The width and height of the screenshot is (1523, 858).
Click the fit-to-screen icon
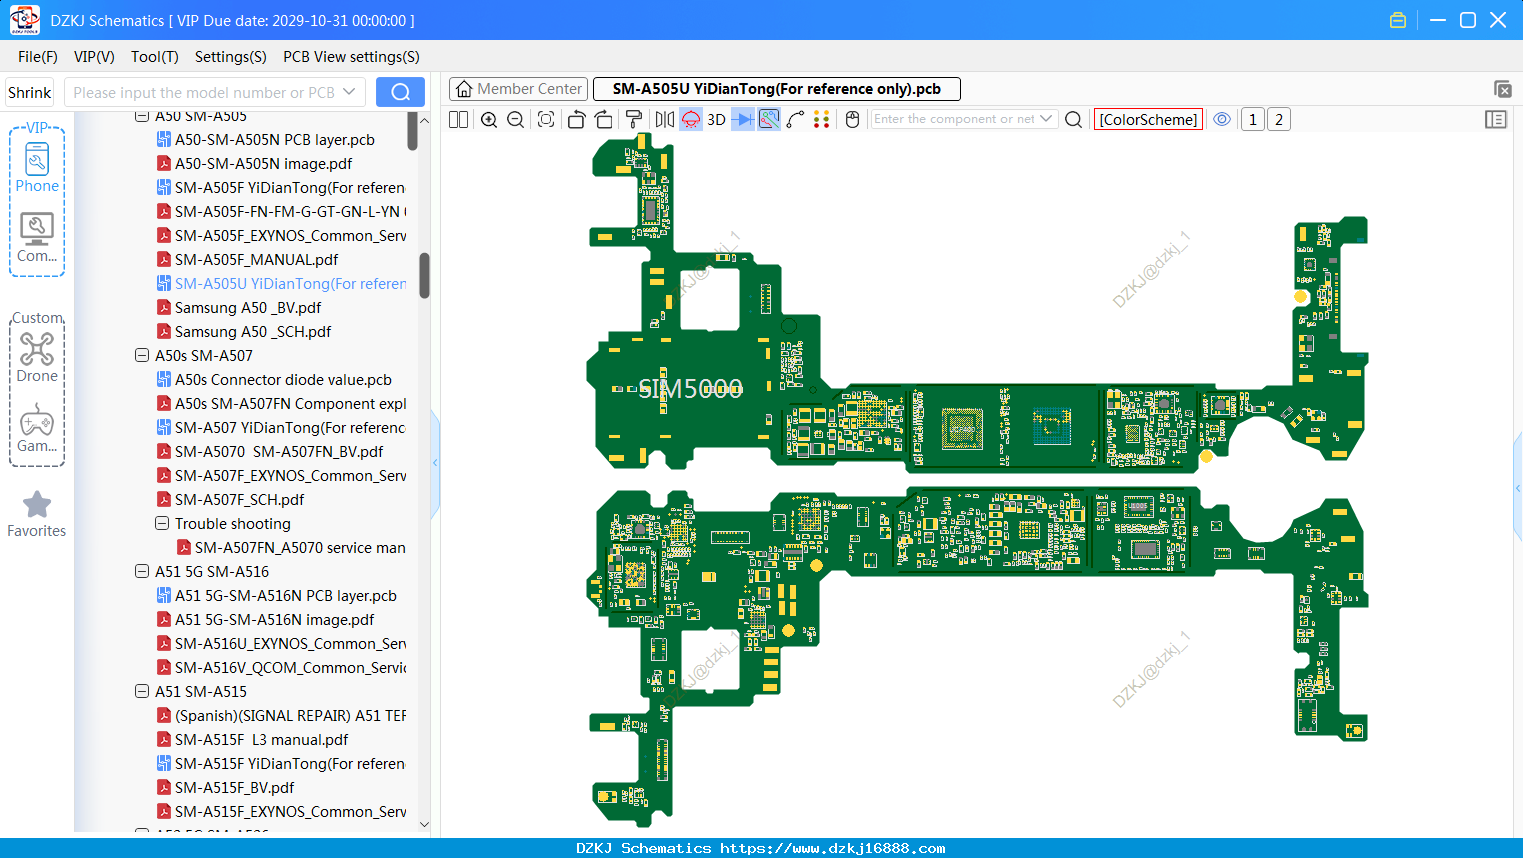[546, 119]
